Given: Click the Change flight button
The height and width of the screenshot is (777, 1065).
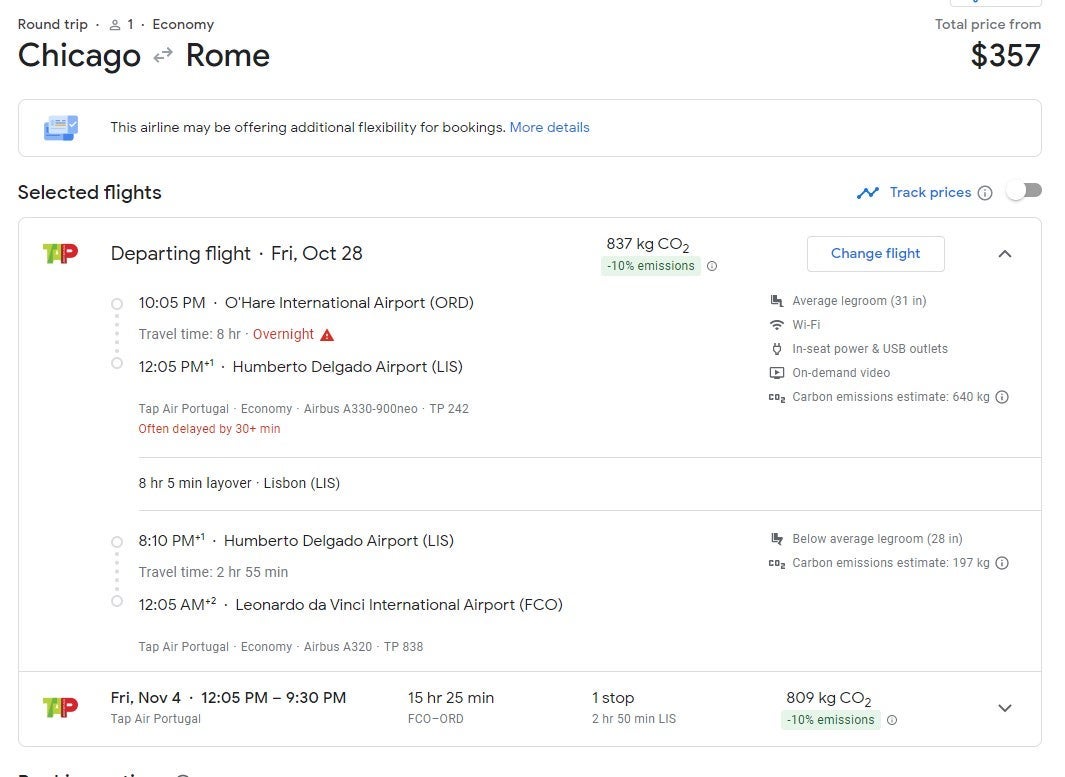Looking at the screenshot, I should (875, 254).
